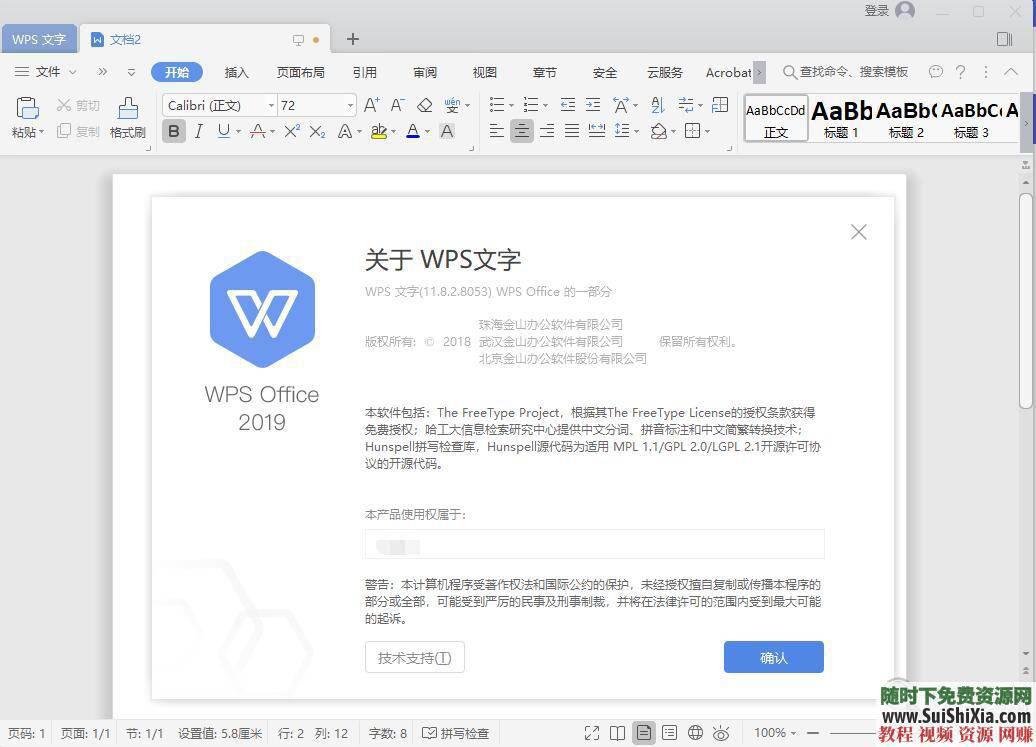
Task: Click the 确认 button in the dialog
Action: [x=773, y=657]
